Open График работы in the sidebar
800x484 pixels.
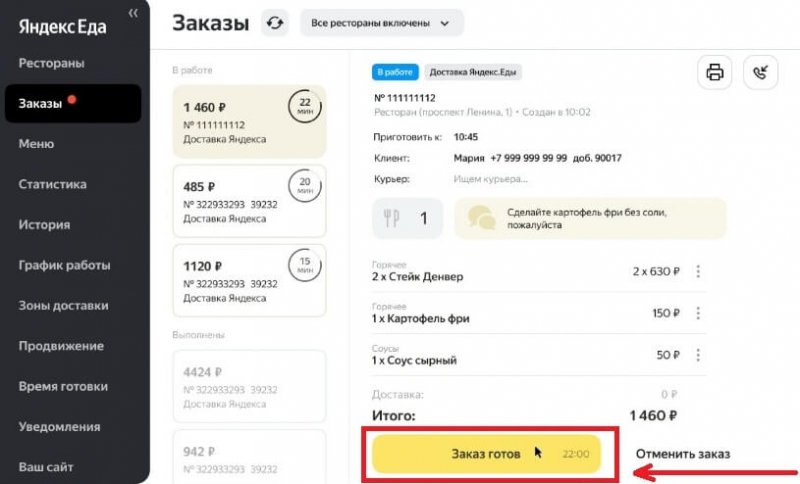pyautogui.click(x=64, y=265)
